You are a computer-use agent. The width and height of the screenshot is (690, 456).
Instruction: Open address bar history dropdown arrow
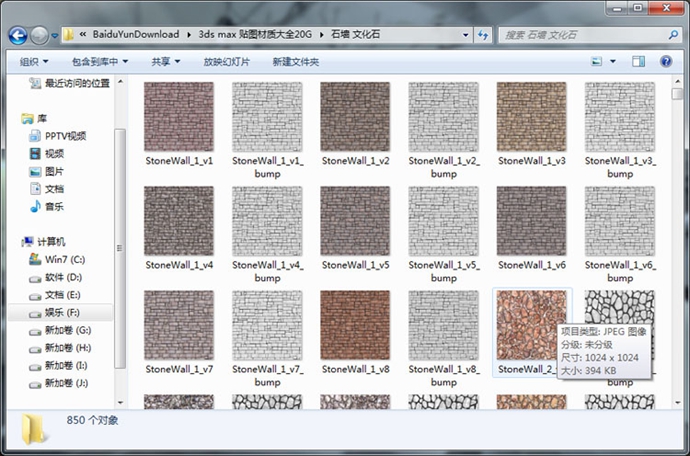[x=465, y=35]
